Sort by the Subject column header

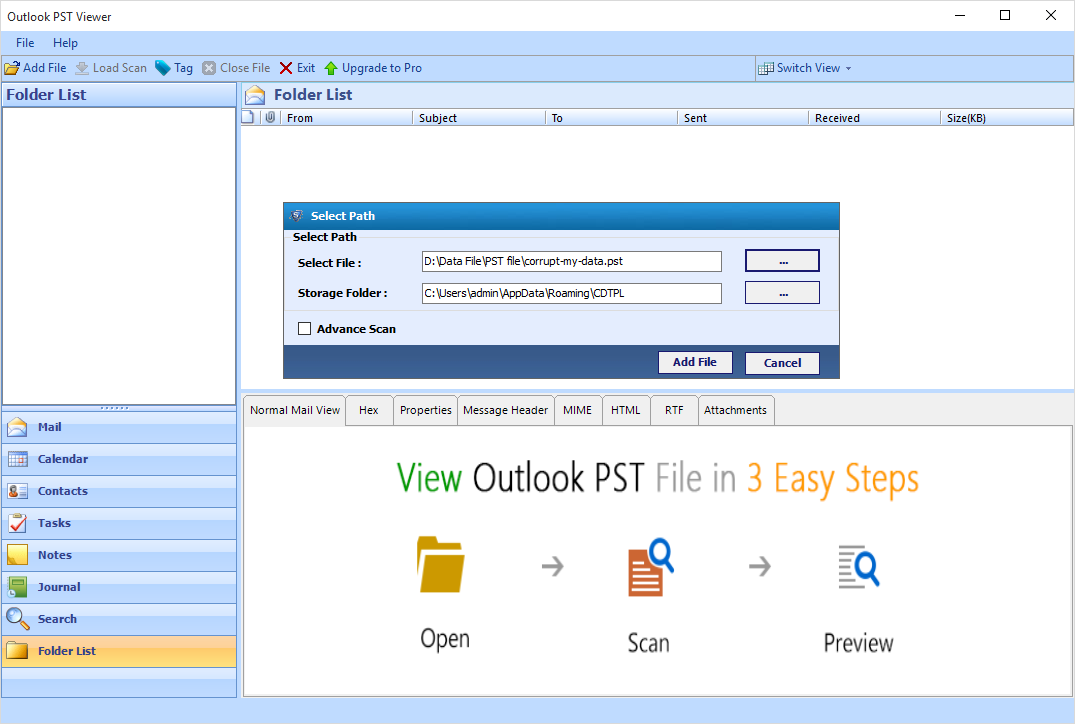coord(479,118)
